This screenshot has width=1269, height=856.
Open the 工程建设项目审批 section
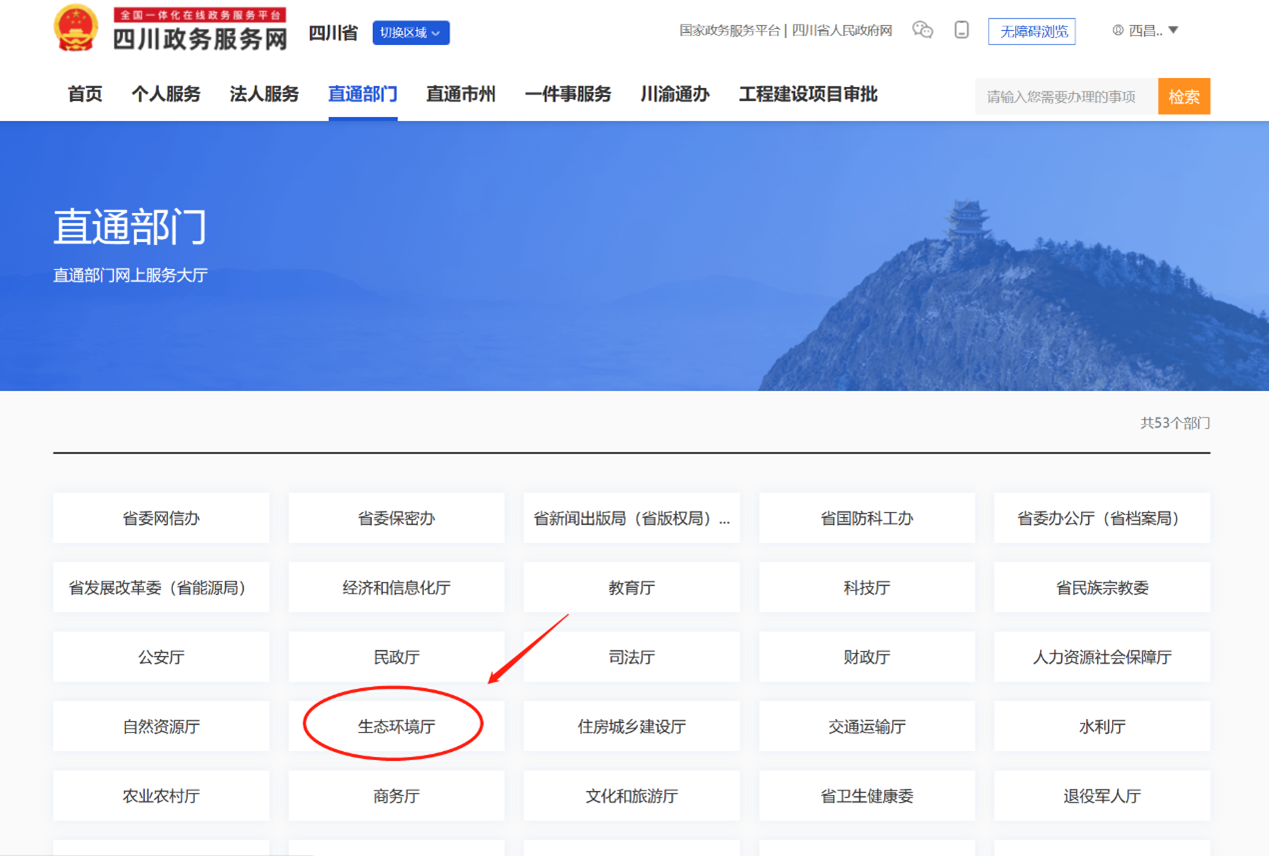pyautogui.click(x=807, y=94)
